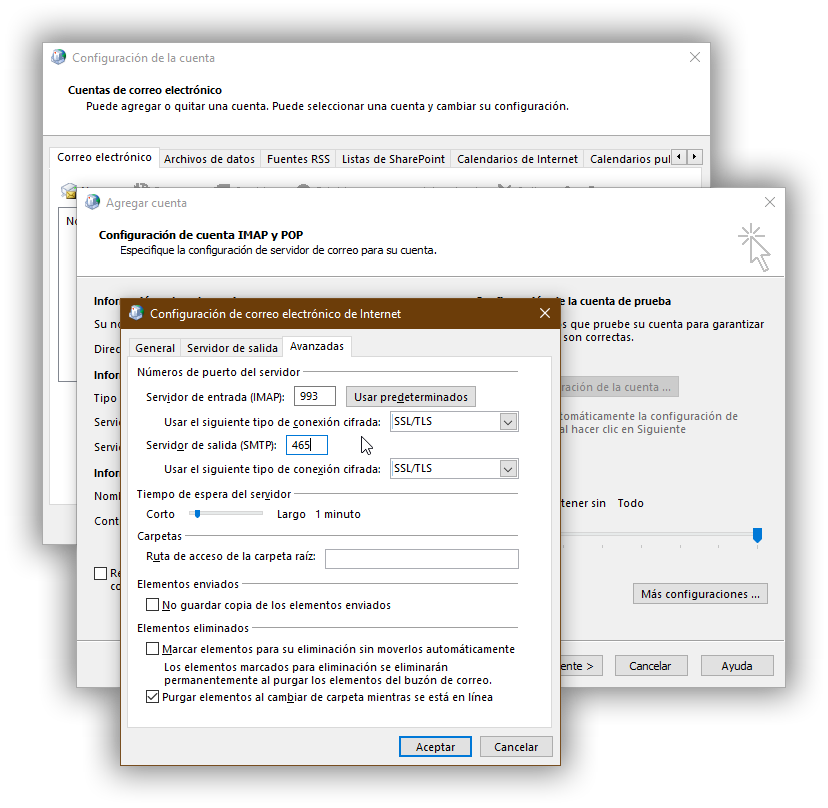Click the Tiempo de espera del servidor slider handle
Image resolution: width=828 pixels, height=808 pixels.
(x=197, y=513)
